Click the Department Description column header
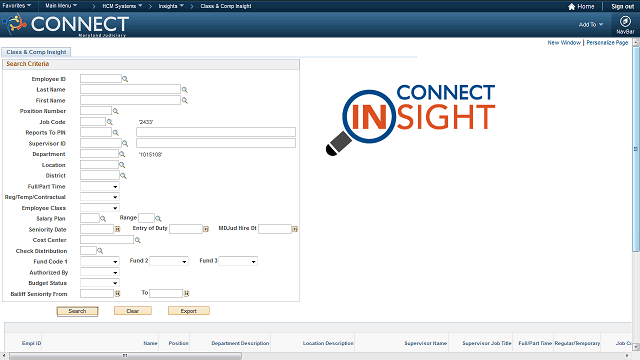640x360 pixels. (240, 343)
